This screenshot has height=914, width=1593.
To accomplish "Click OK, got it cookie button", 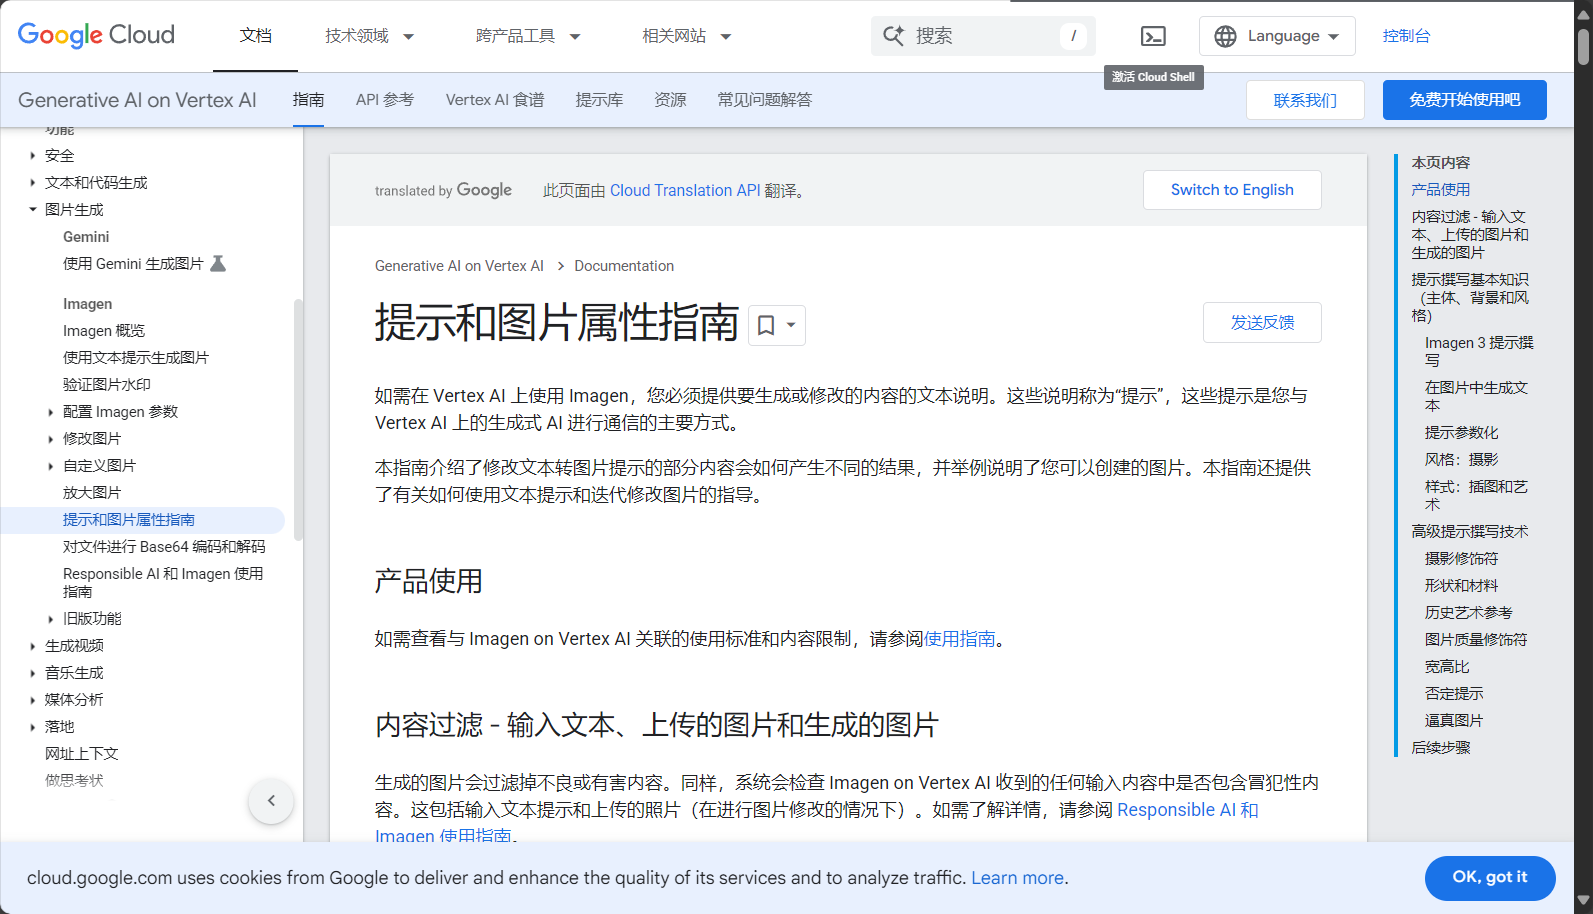I will (1490, 877).
